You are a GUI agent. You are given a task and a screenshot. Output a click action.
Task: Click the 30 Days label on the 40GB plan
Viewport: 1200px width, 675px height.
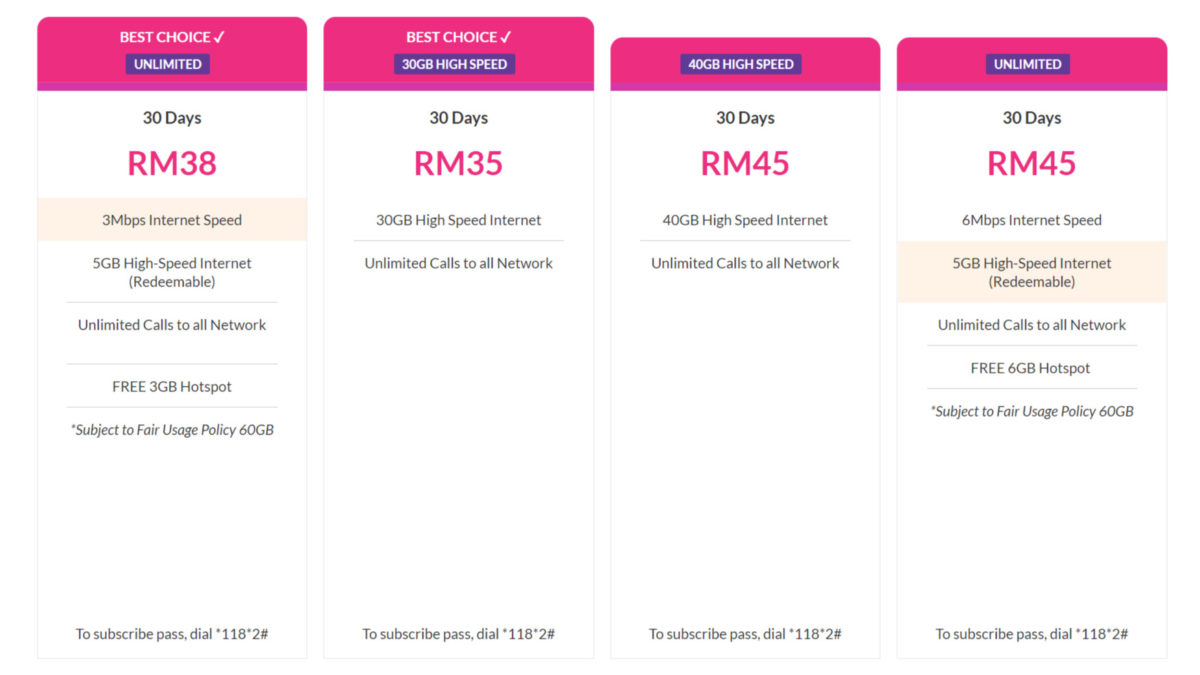point(745,118)
